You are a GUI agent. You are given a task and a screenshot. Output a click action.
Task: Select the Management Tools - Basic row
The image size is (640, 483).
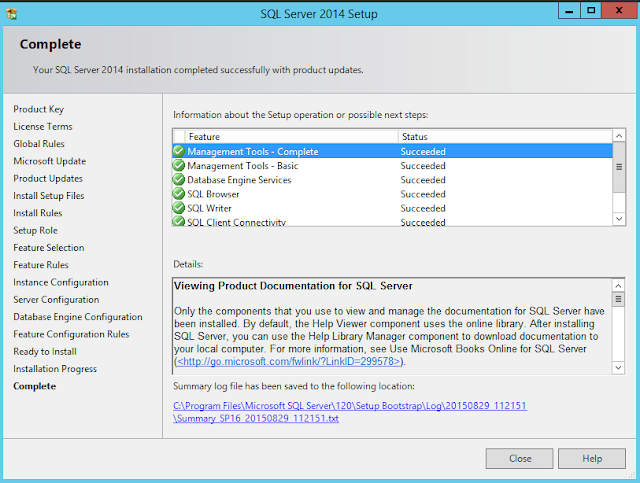click(x=392, y=166)
